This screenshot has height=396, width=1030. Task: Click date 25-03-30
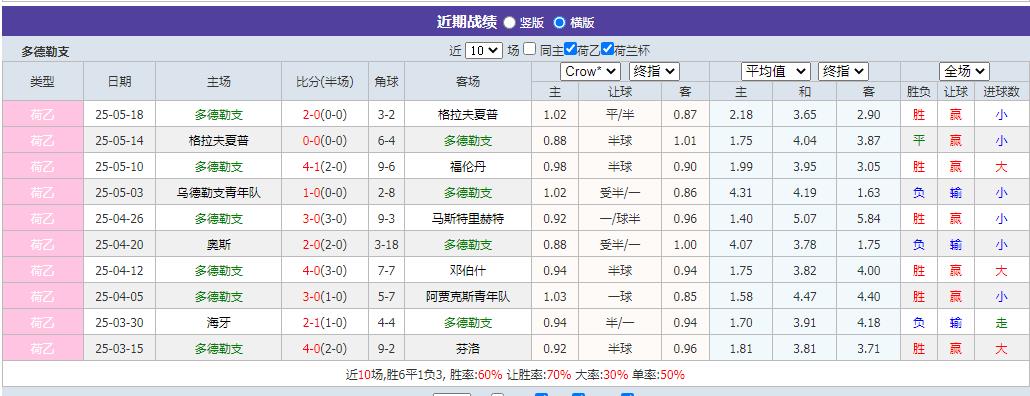tap(120, 322)
